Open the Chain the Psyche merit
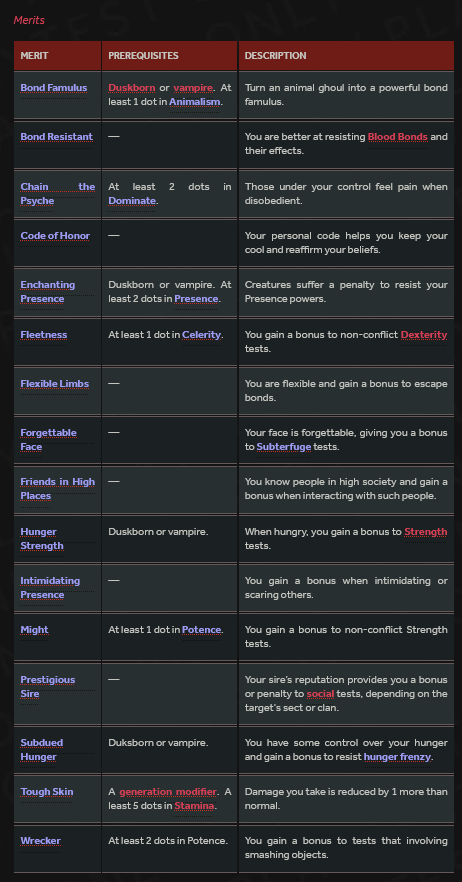The width and height of the screenshot is (462, 882). pos(57,194)
